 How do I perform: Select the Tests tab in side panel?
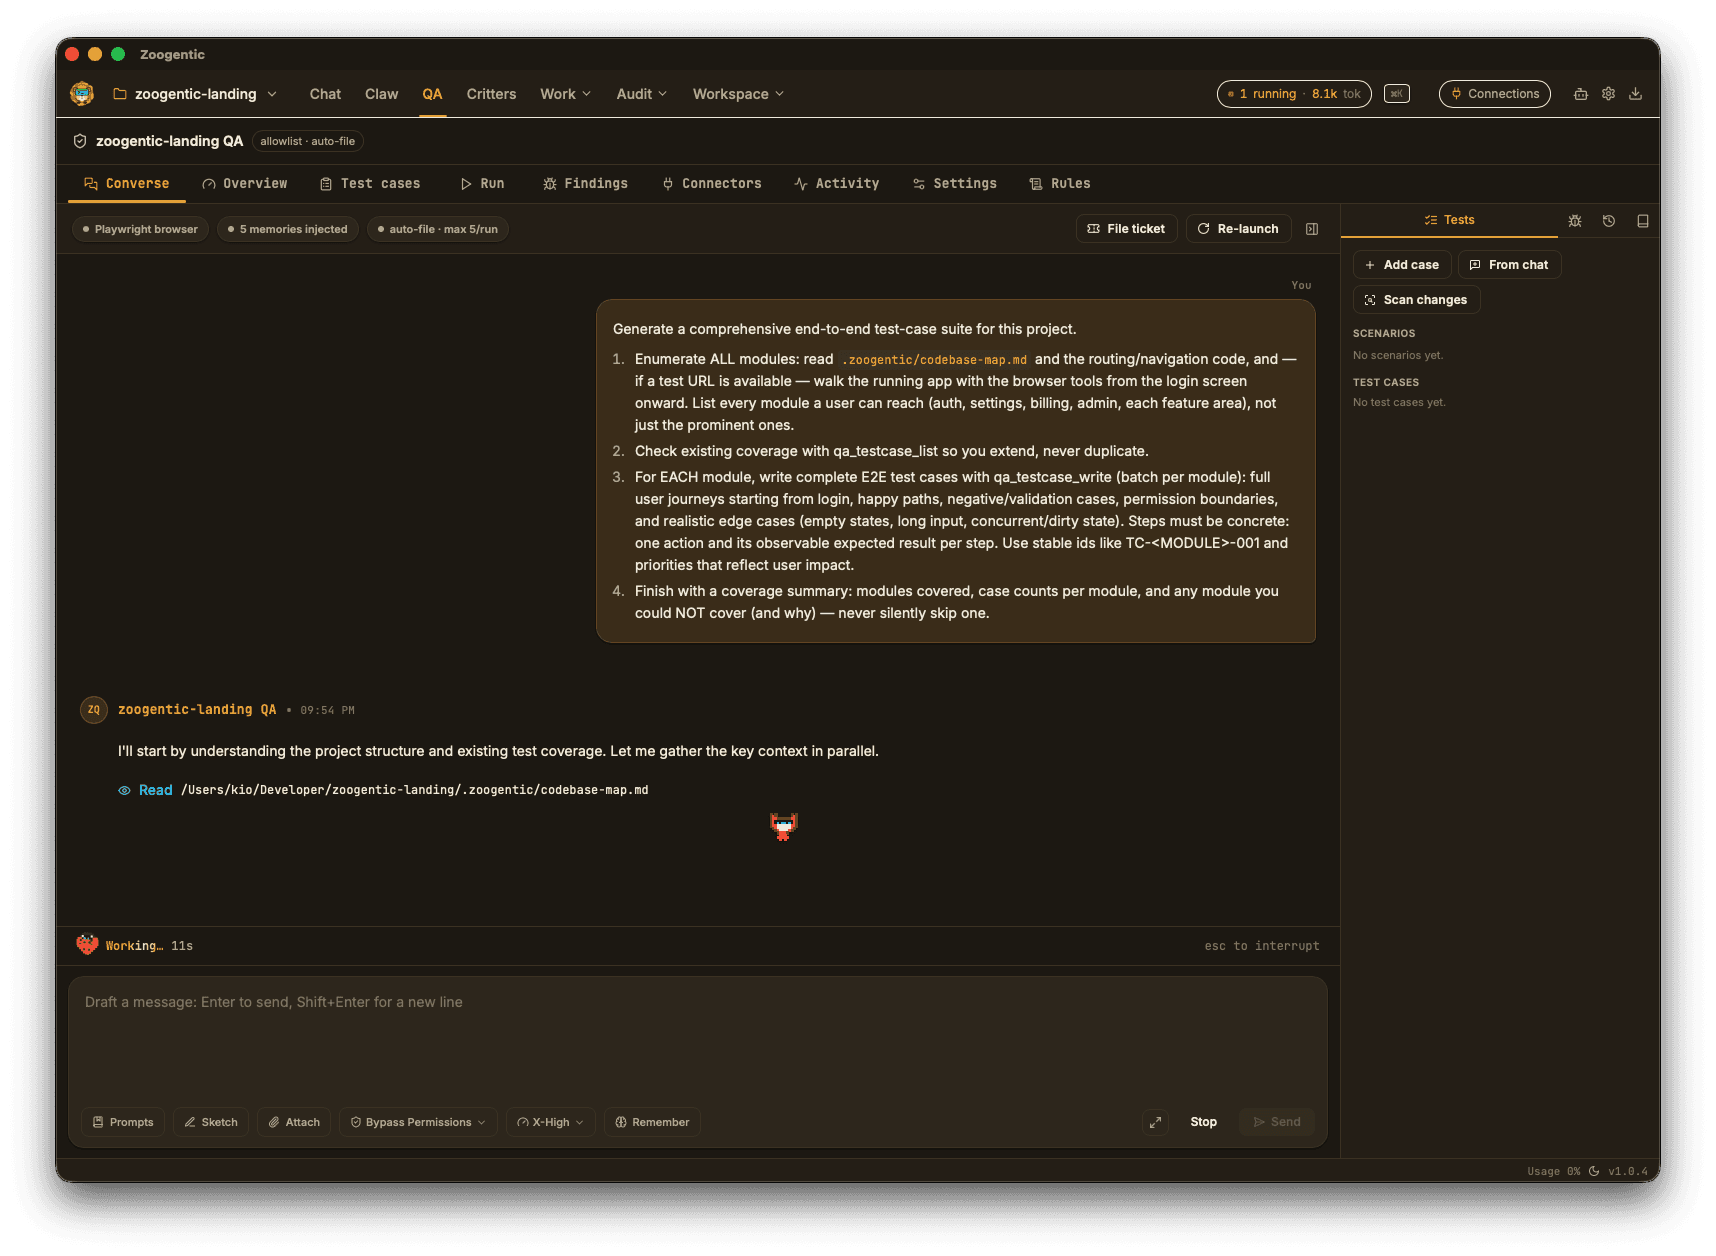click(1449, 220)
